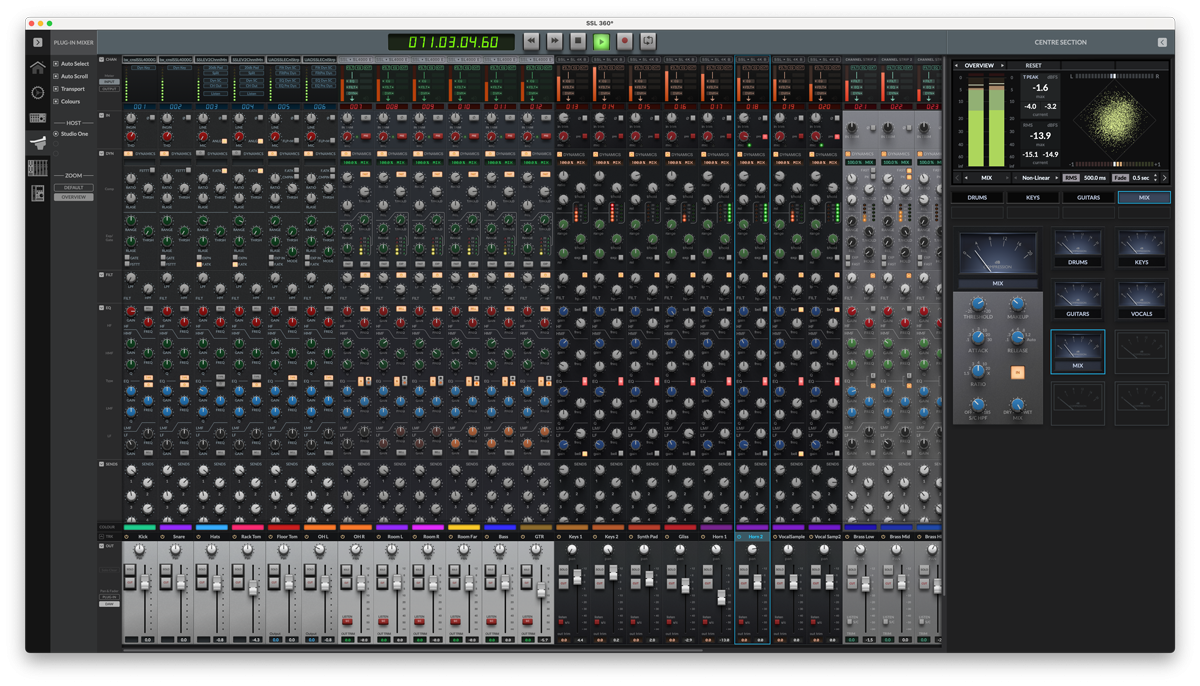Click the RESET button on the meter

tap(1033, 66)
